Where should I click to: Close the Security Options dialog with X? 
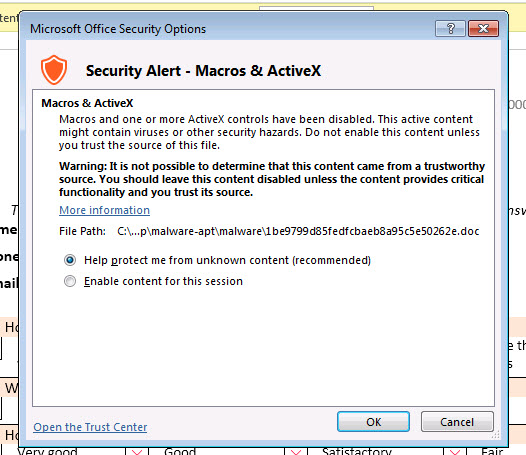[483, 29]
